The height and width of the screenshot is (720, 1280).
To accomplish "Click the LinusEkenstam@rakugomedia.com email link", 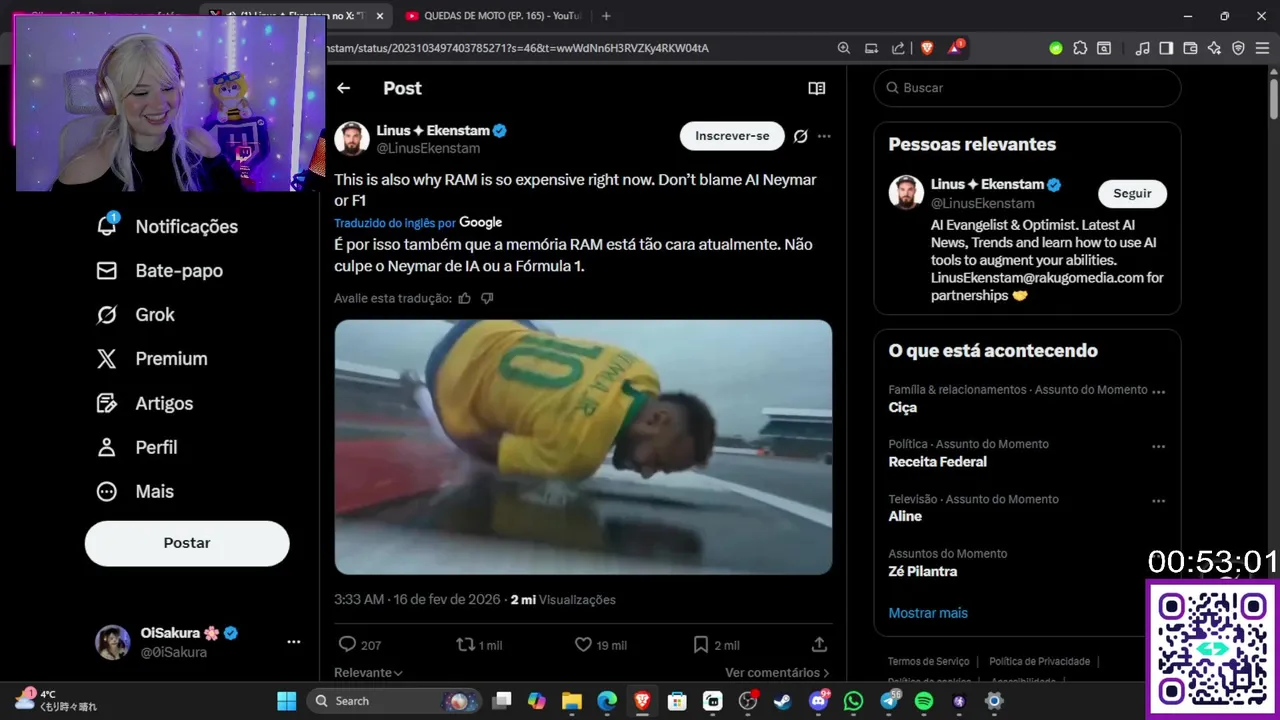I will 1037,278.
